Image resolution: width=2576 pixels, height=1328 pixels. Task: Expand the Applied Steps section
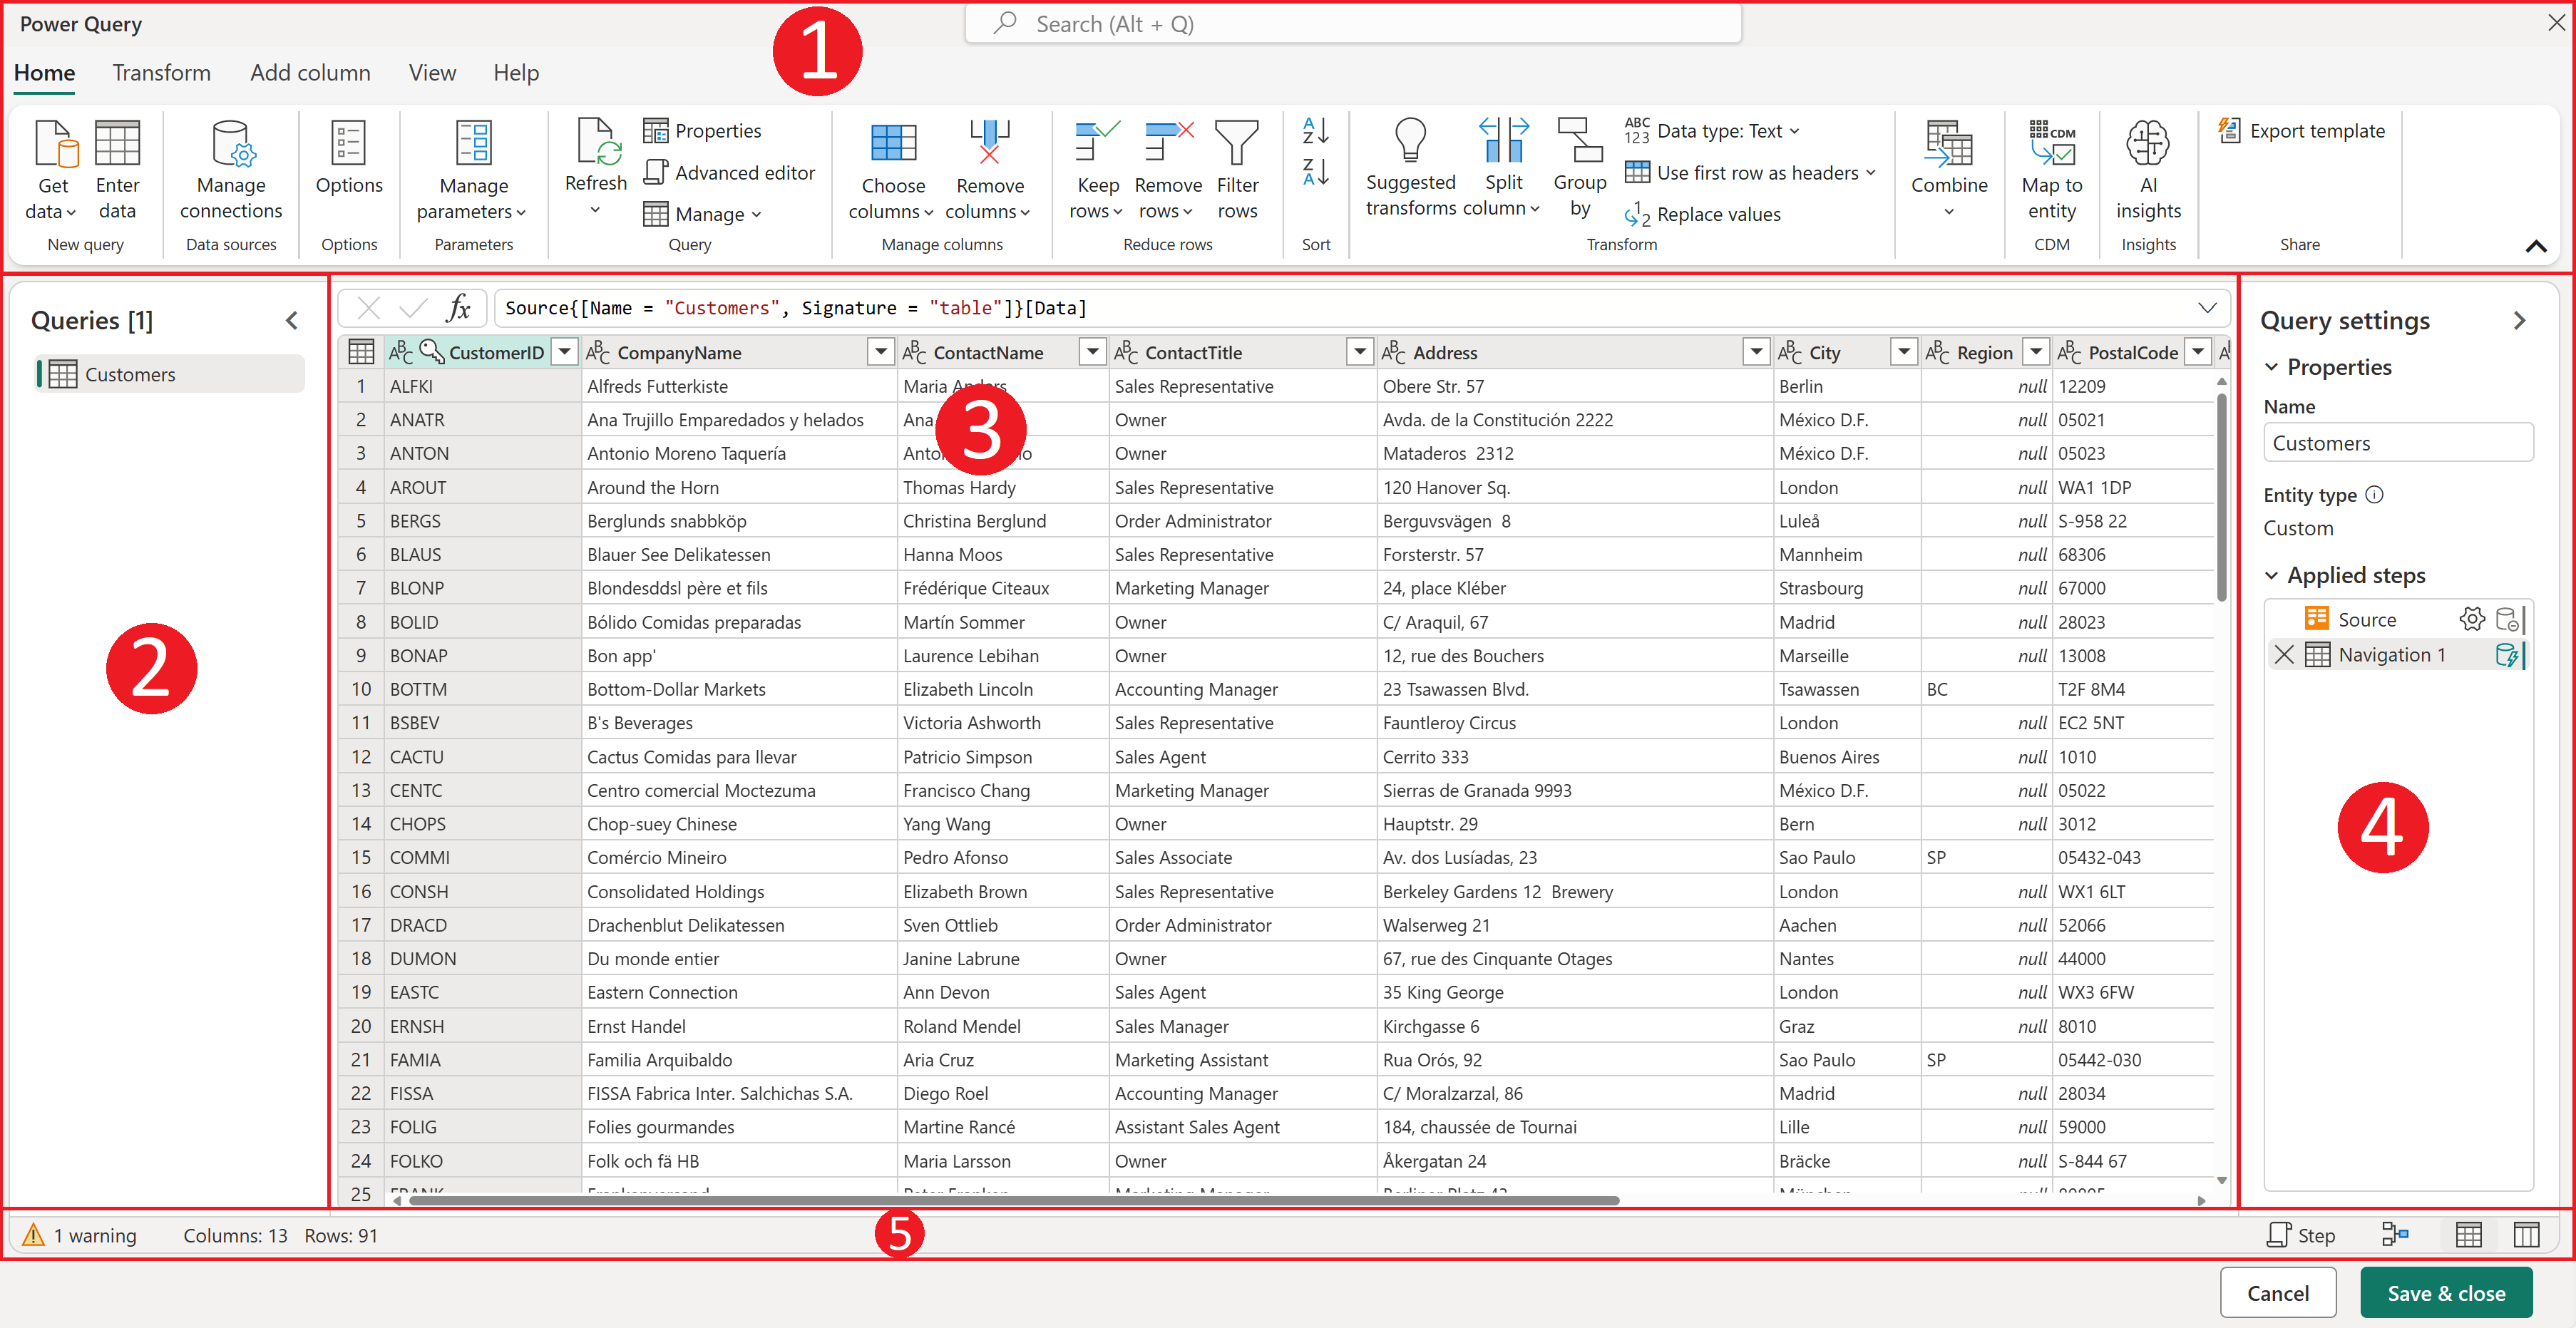click(2271, 575)
